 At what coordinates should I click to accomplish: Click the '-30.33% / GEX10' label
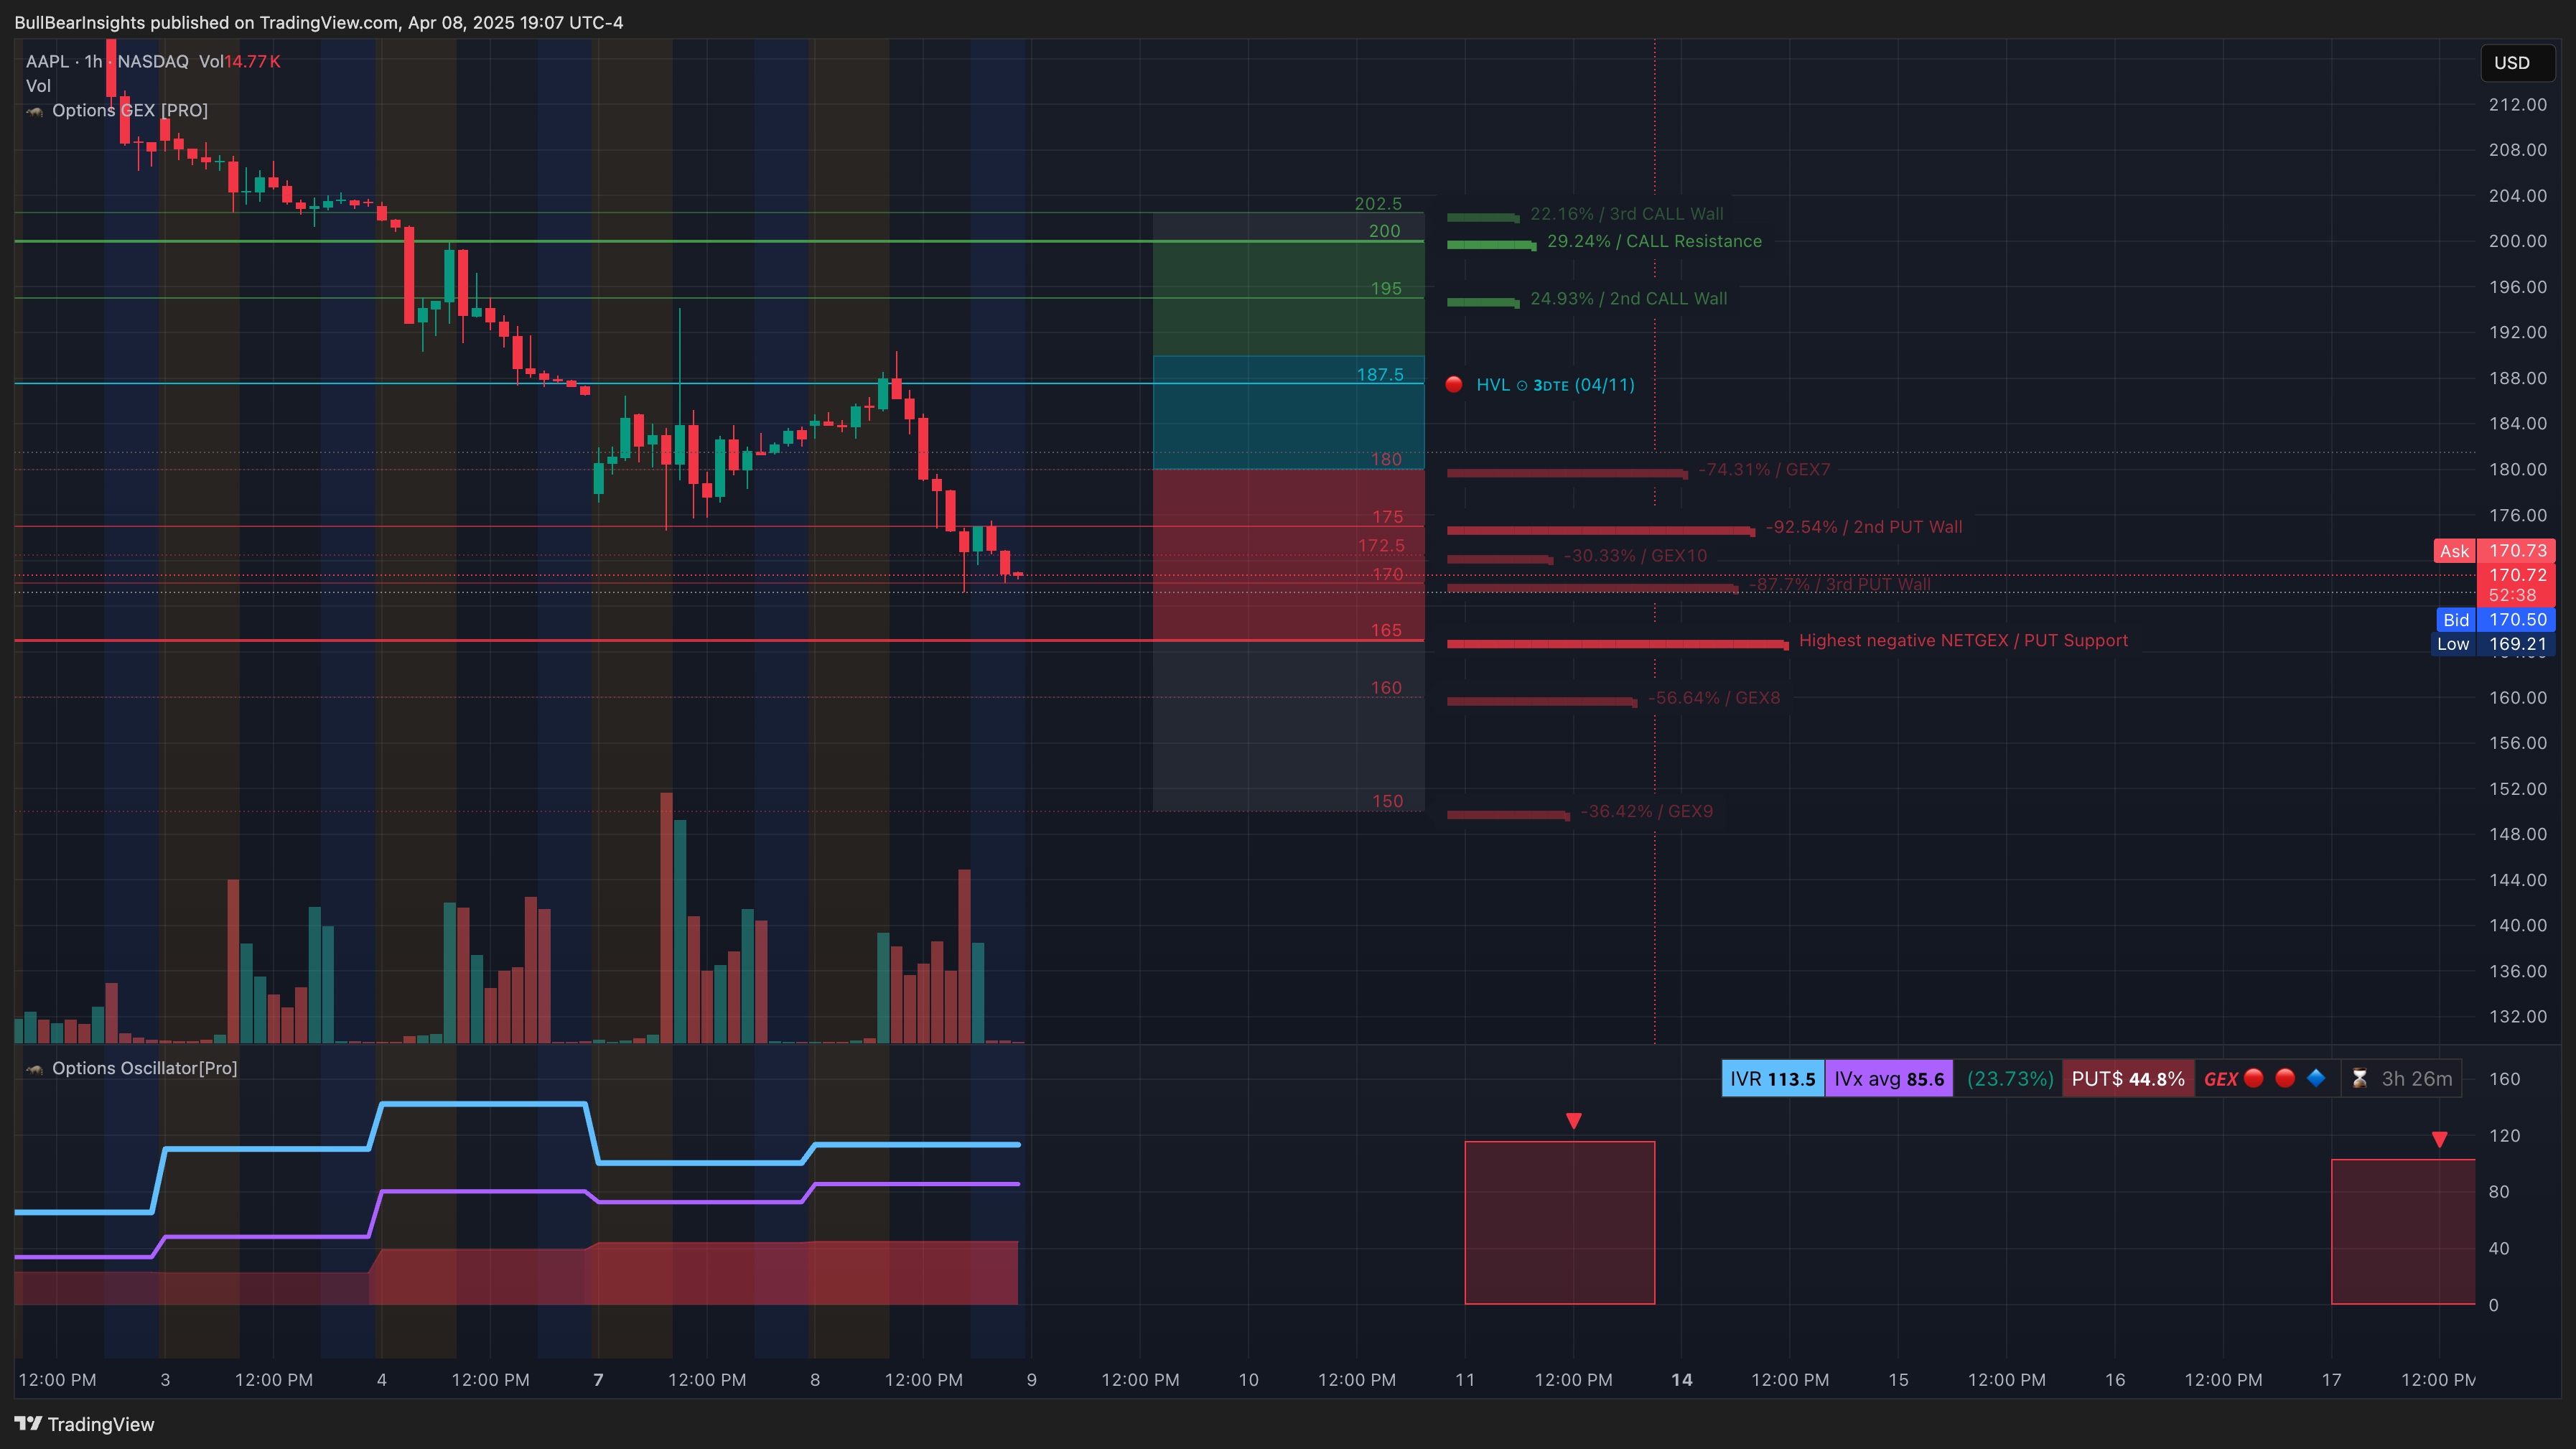click(x=1636, y=556)
